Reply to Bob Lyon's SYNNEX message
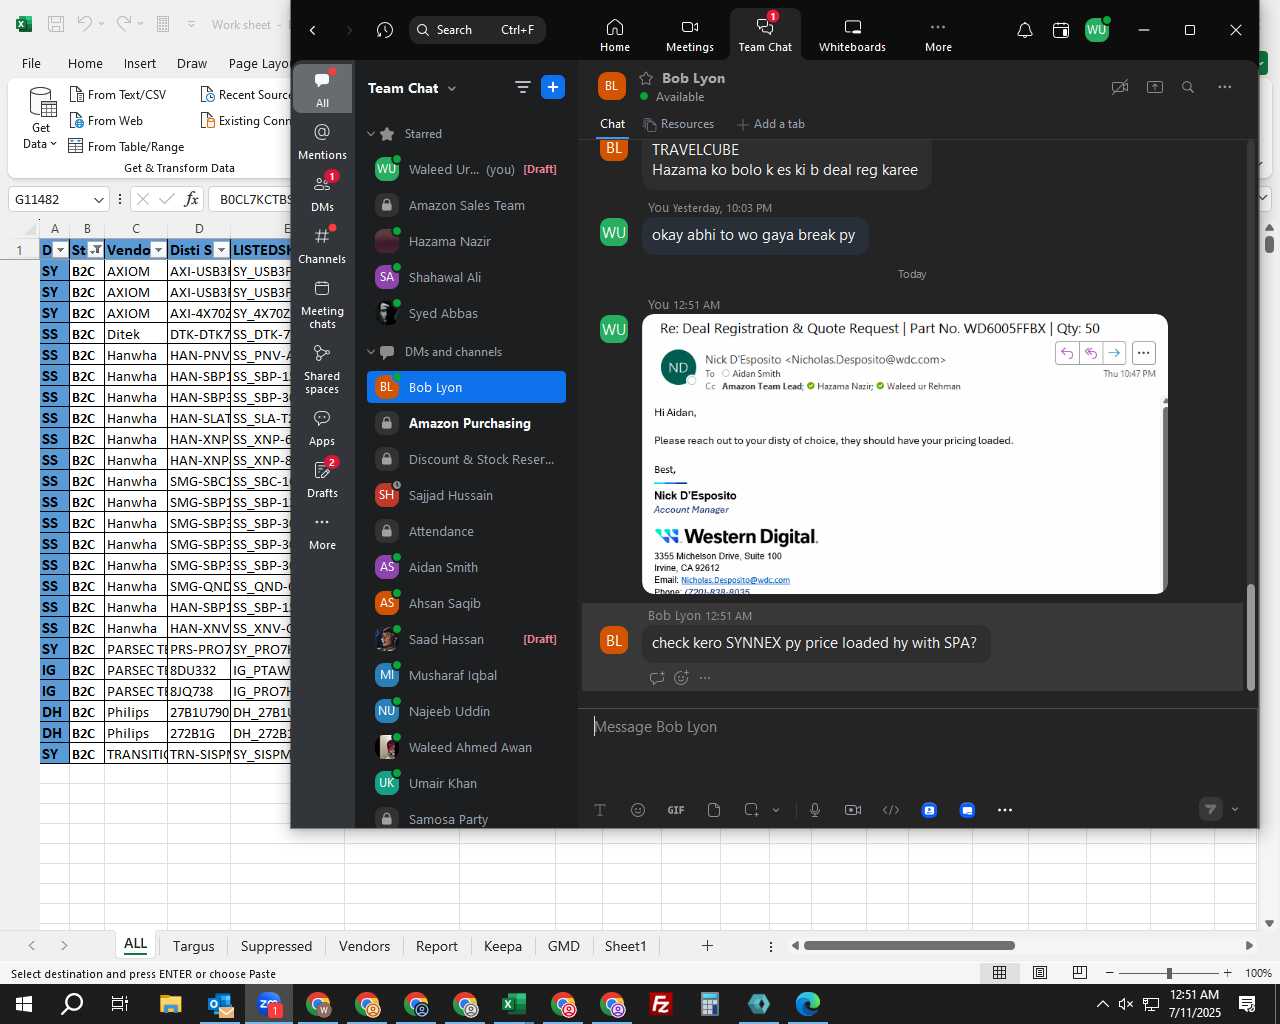This screenshot has width=1280, height=1024. point(657,677)
